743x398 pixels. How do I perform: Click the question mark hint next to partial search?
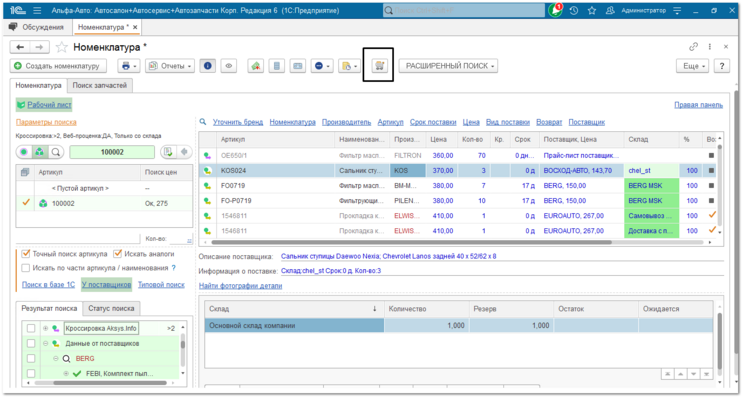(x=174, y=268)
